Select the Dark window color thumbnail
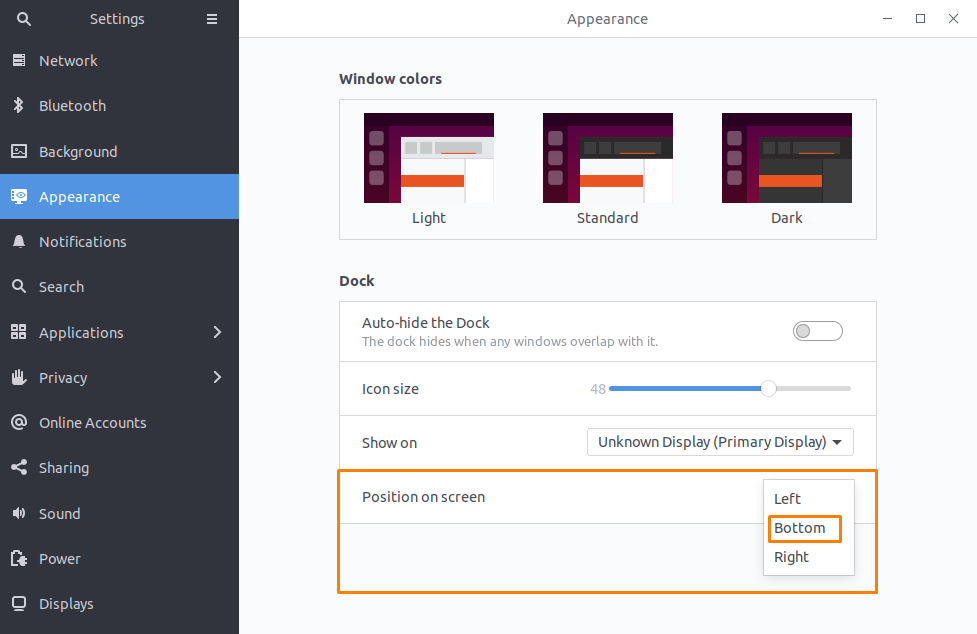The width and height of the screenshot is (977, 634). pyautogui.click(x=786, y=158)
